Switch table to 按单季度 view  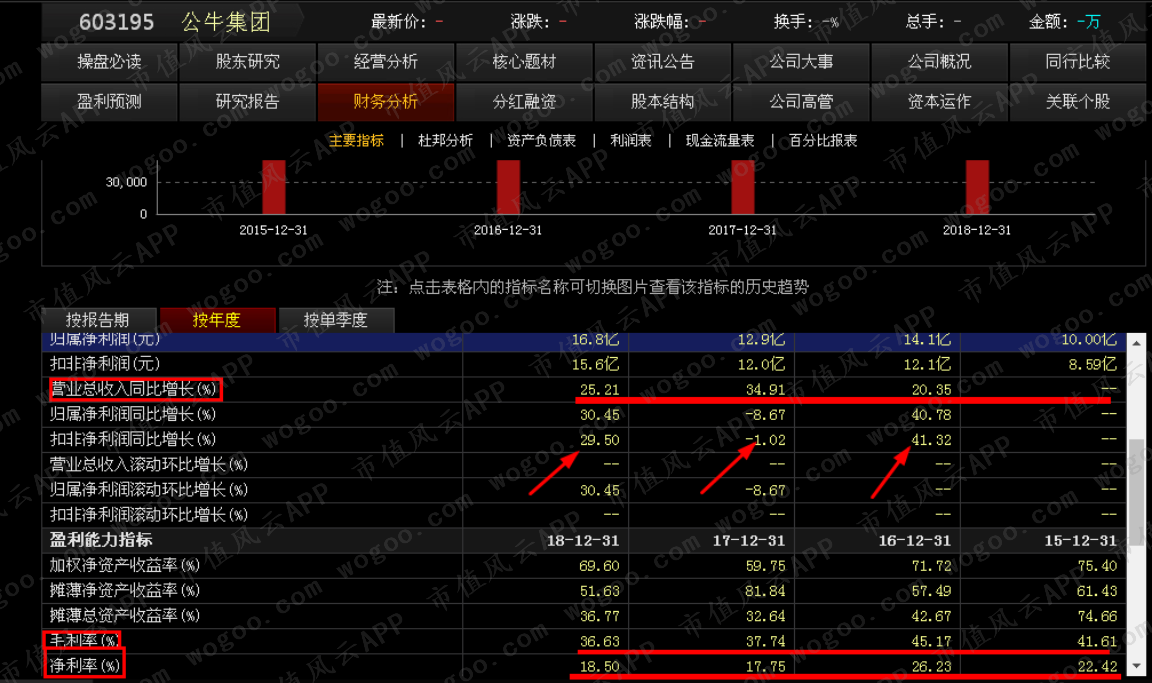[336, 320]
